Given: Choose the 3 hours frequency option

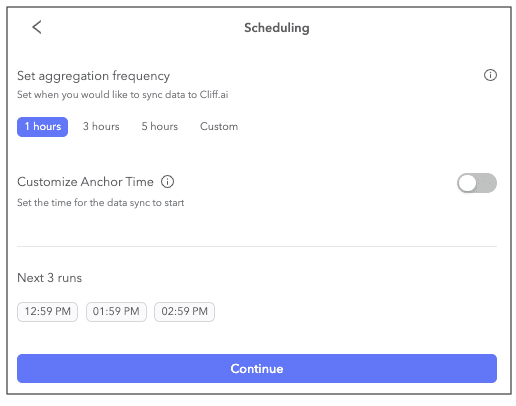Looking at the screenshot, I should 101,127.
